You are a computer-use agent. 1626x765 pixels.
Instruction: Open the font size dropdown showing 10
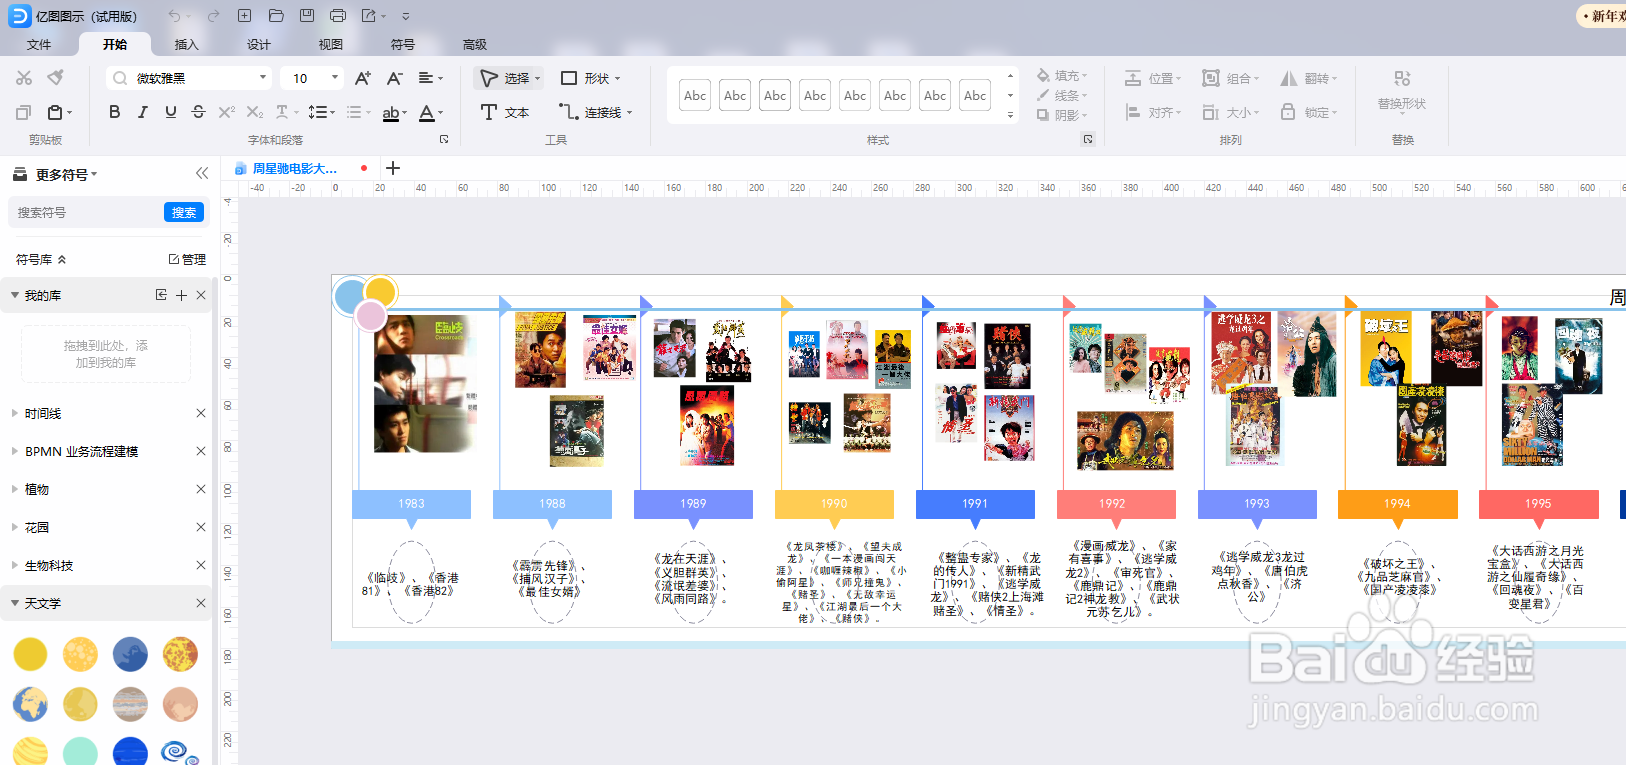pyautogui.click(x=312, y=78)
